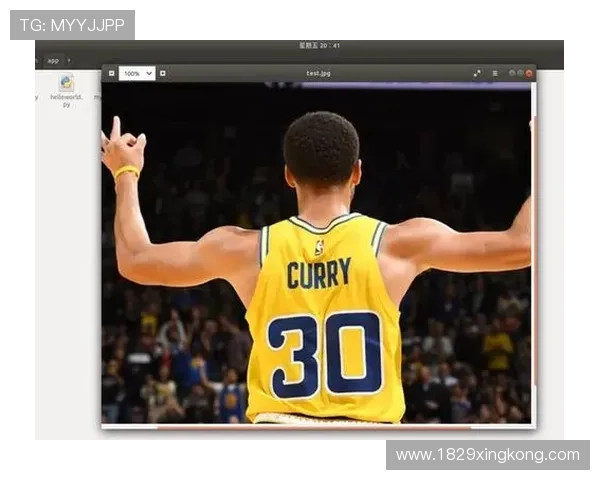600x480 pixels.
Task: Click the zoom in button beside 100%
Action: coord(163,73)
